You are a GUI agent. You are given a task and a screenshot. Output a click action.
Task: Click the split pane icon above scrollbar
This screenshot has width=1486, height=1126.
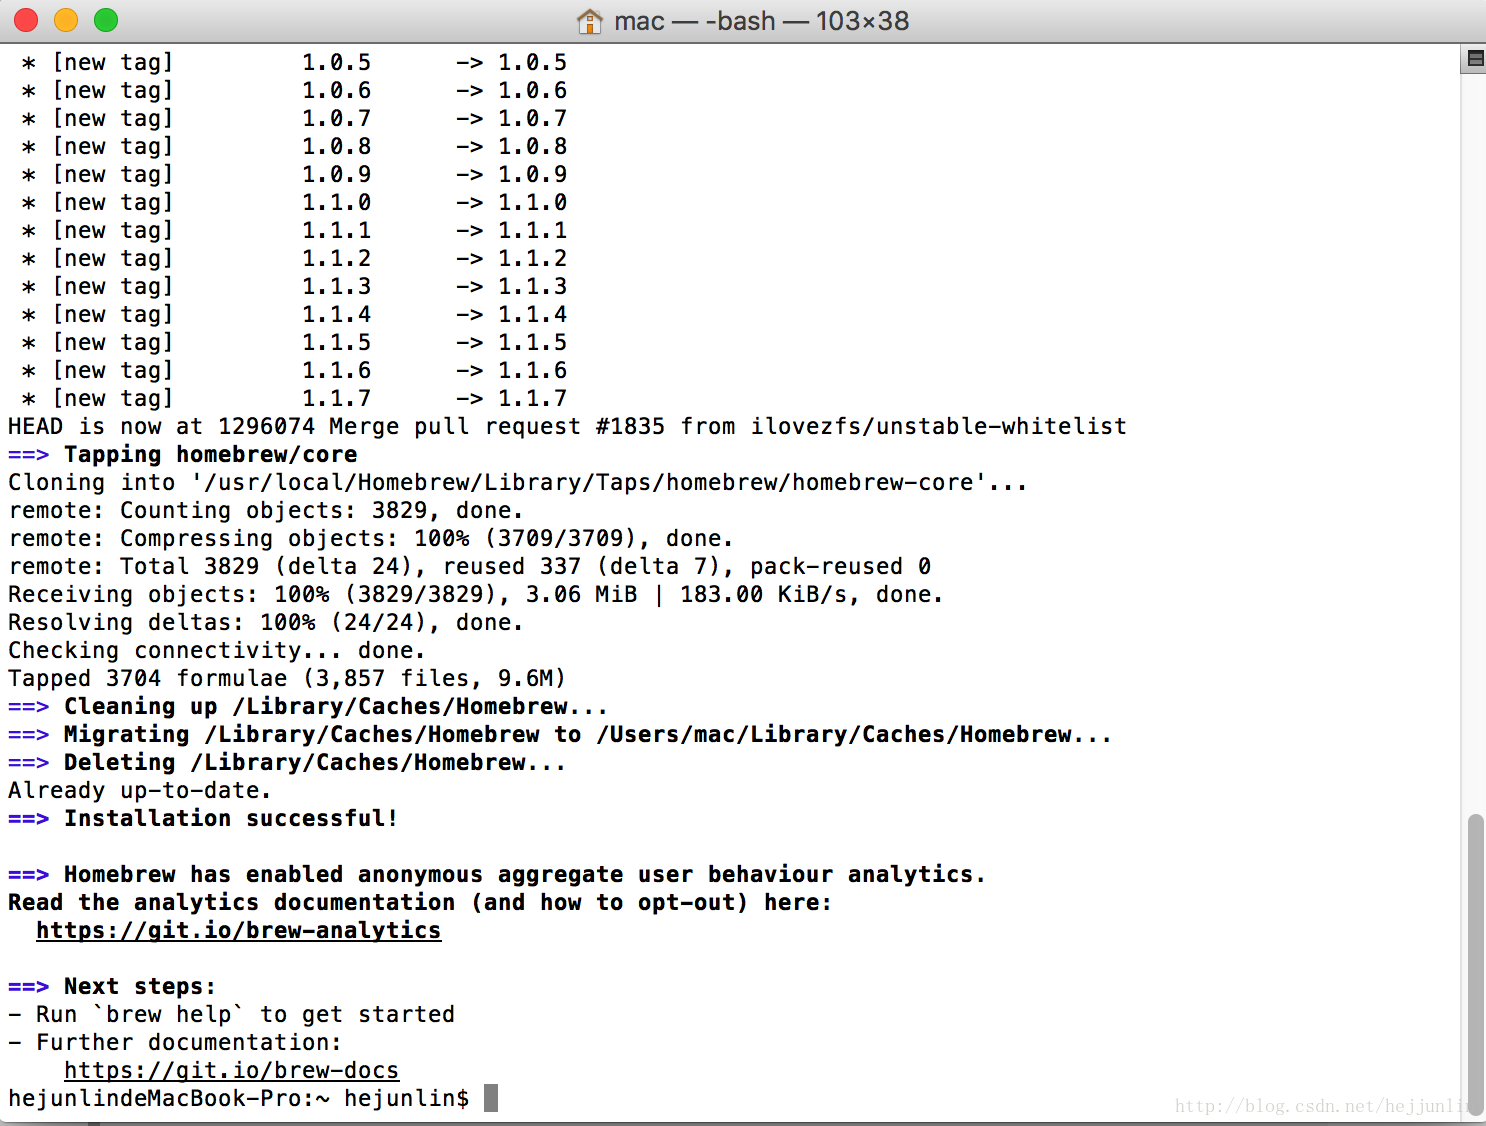[x=1474, y=59]
